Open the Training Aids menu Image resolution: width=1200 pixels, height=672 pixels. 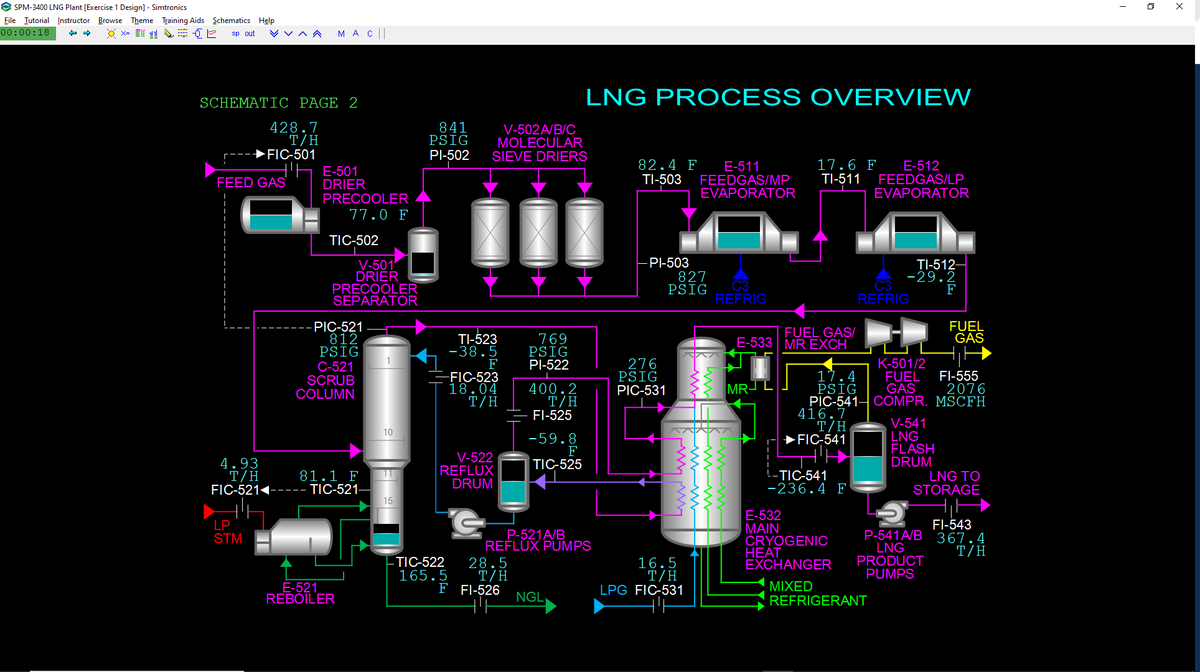pos(184,20)
